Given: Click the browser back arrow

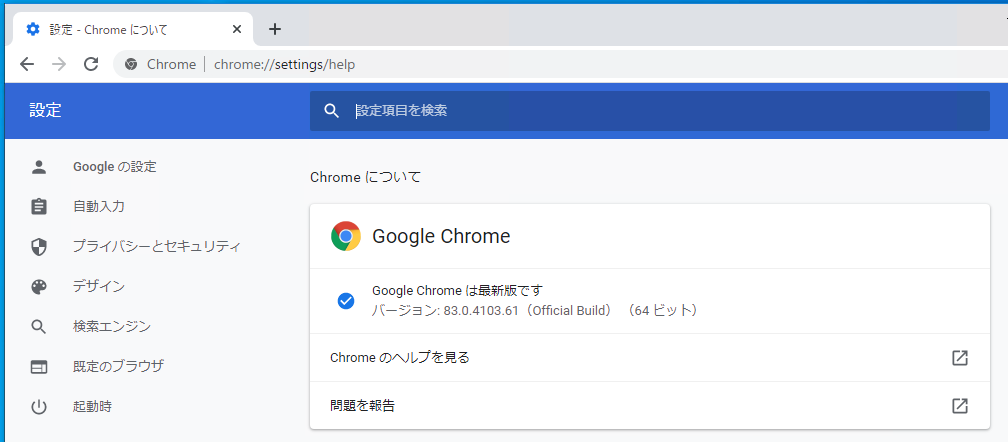Looking at the screenshot, I should 27,64.
